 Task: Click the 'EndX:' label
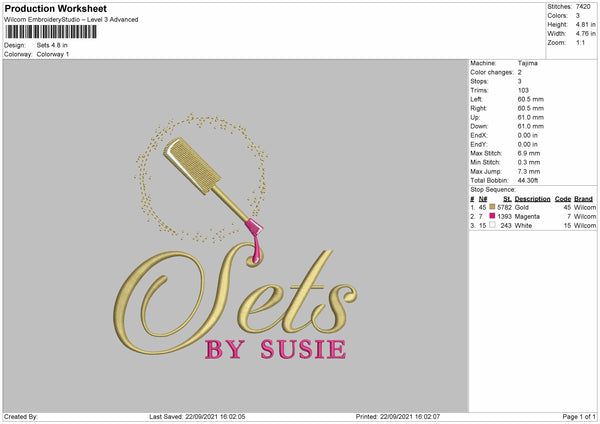(479, 135)
